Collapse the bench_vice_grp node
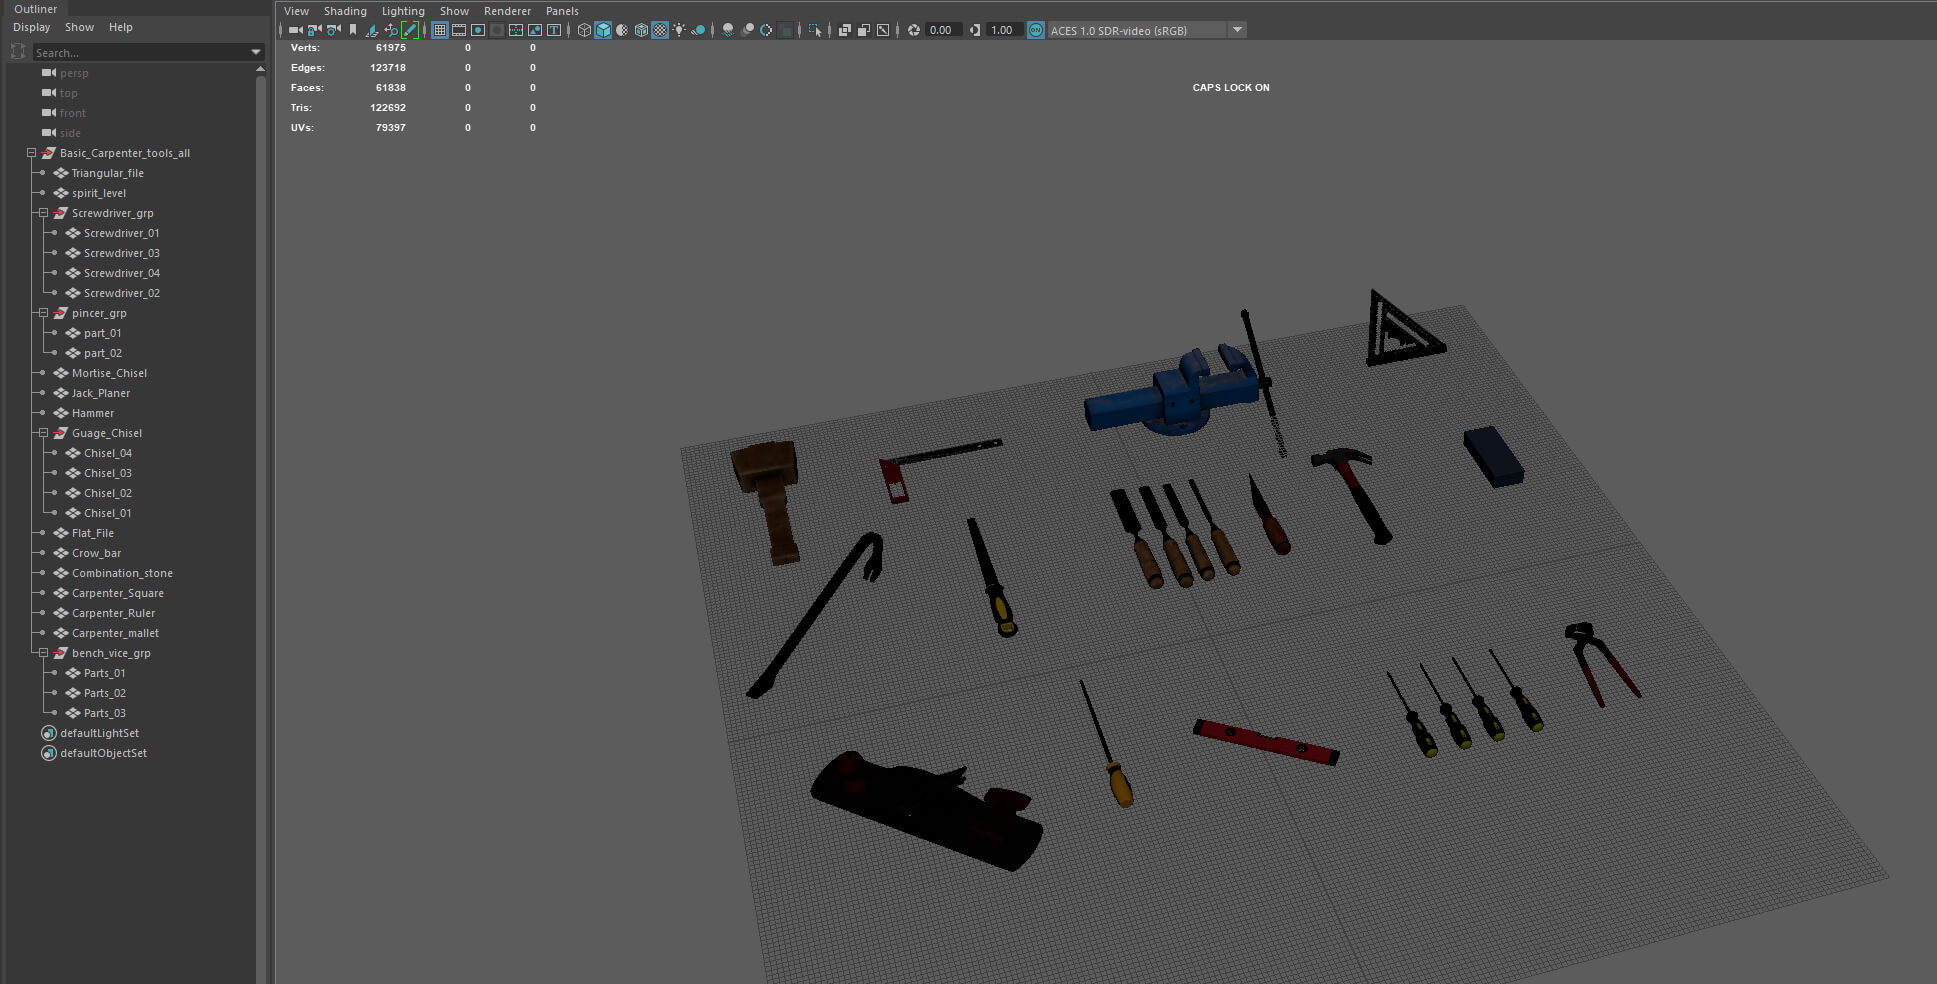 click(x=43, y=653)
